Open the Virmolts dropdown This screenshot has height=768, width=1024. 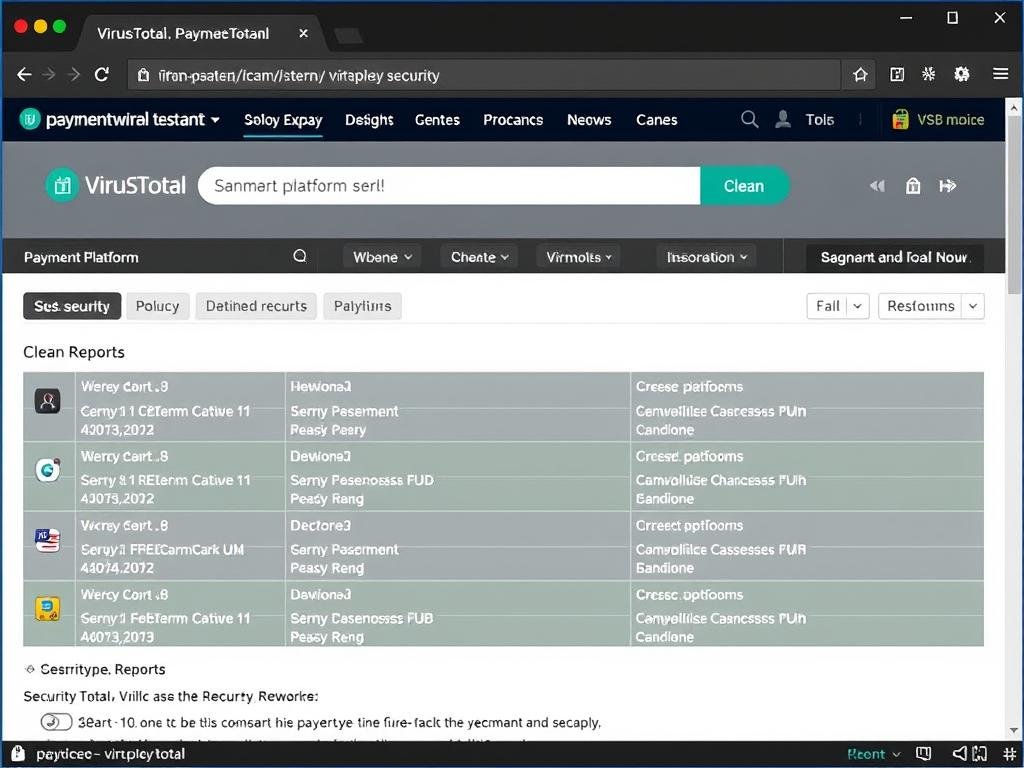pyautogui.click(x=579, y=257)
